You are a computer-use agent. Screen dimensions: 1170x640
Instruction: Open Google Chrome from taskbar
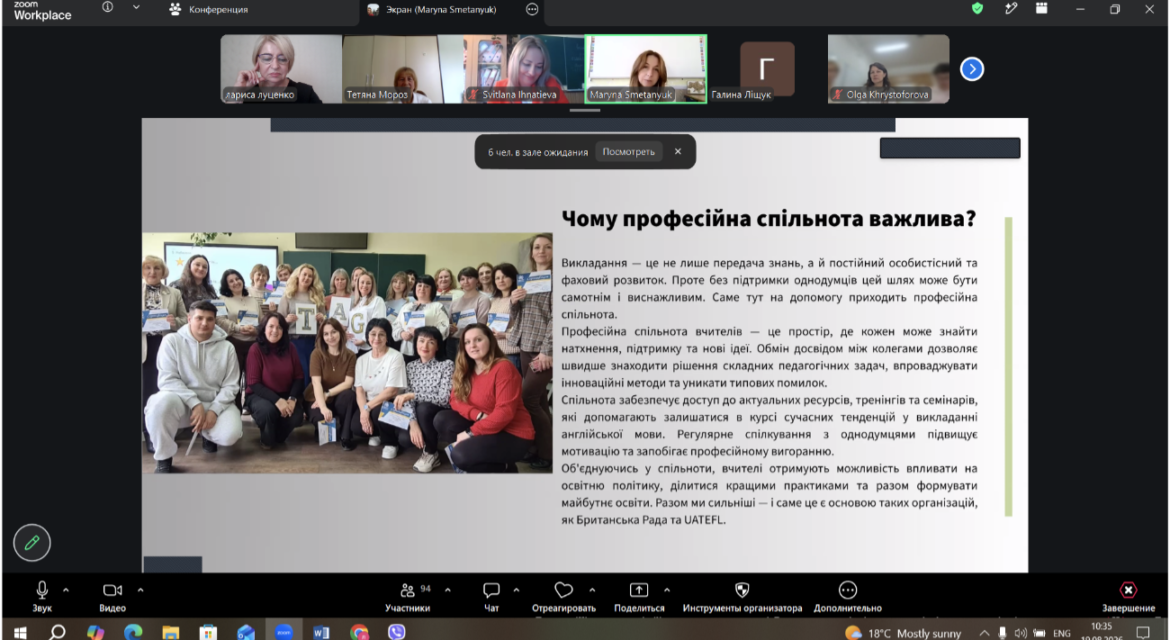pos(360,633)
